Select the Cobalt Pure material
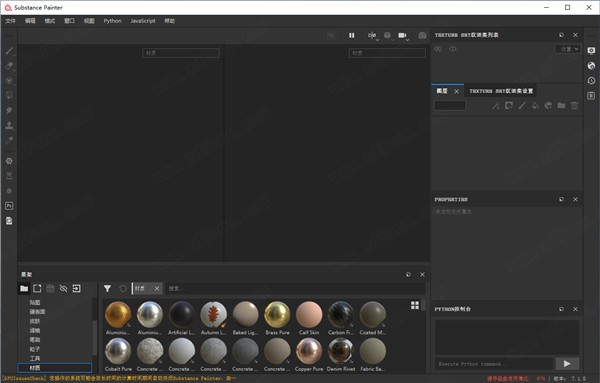The width and height of the screenshot is (600, 383). pyautogui.click(x=118, y=355)
